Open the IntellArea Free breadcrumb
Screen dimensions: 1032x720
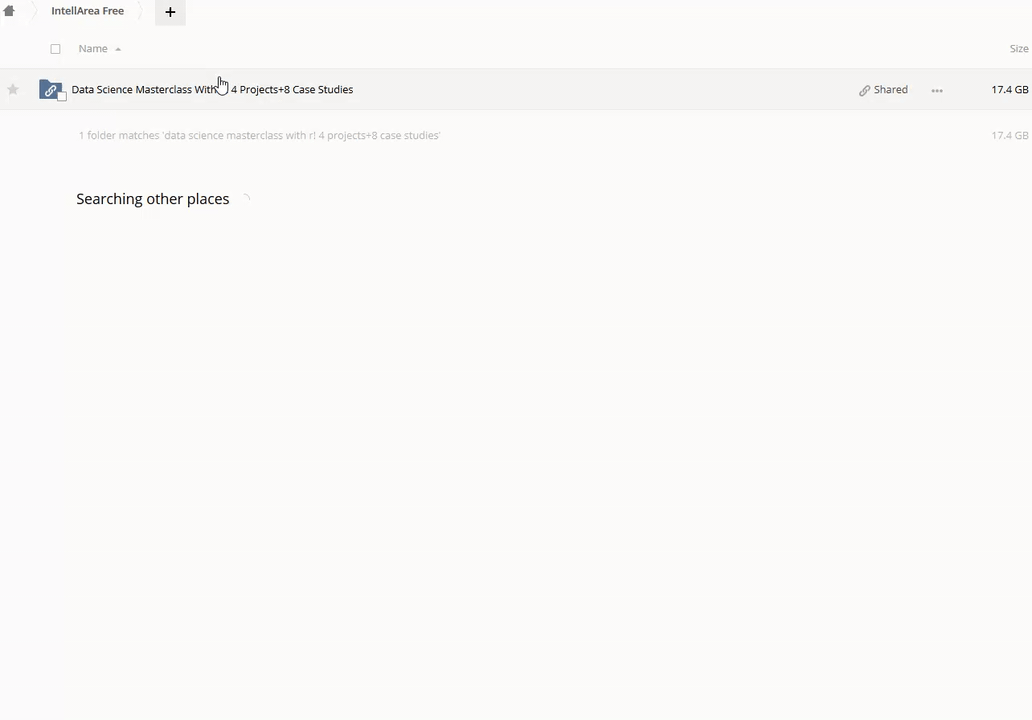[x=88, y=11]
